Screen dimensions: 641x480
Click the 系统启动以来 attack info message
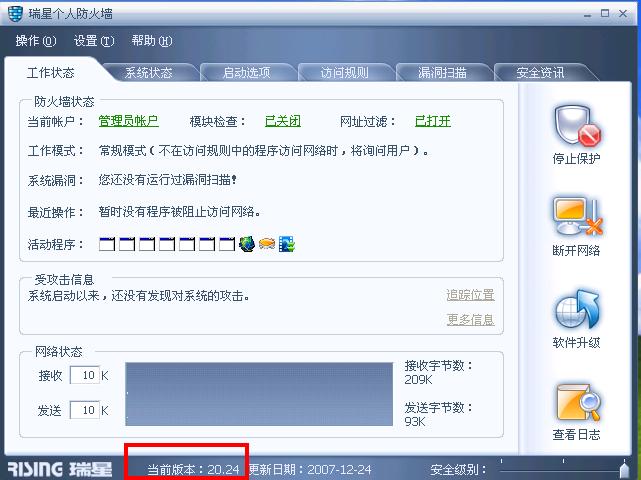[x=139, y=296]
